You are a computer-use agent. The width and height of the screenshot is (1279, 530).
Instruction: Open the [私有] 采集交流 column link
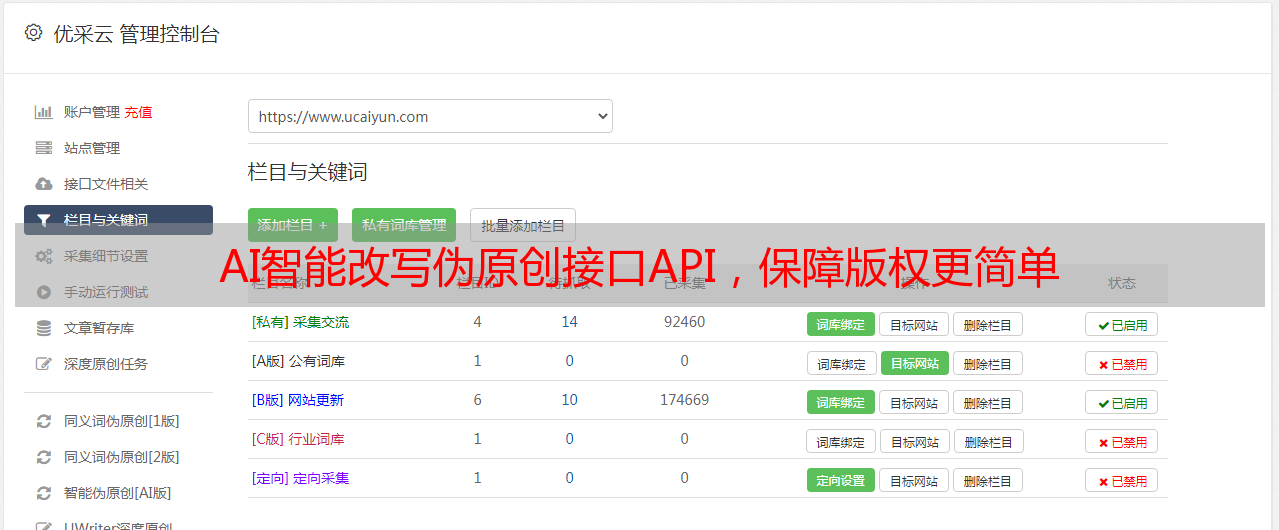pyautogui.click(x=300, y=322)
